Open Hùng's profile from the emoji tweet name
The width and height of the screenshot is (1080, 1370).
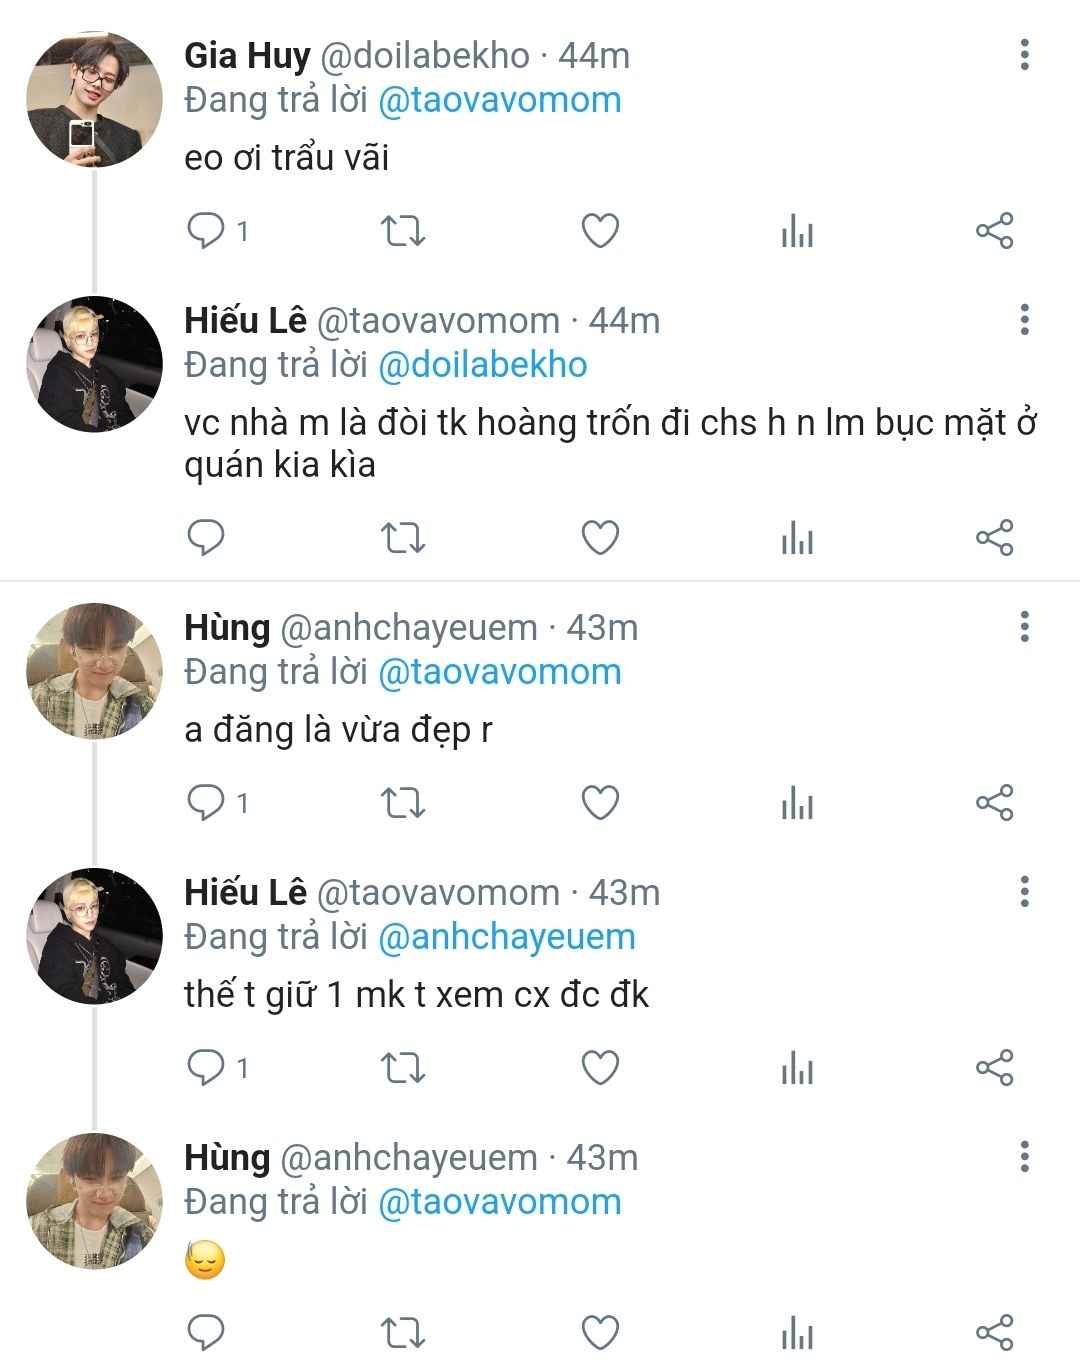227,1157
